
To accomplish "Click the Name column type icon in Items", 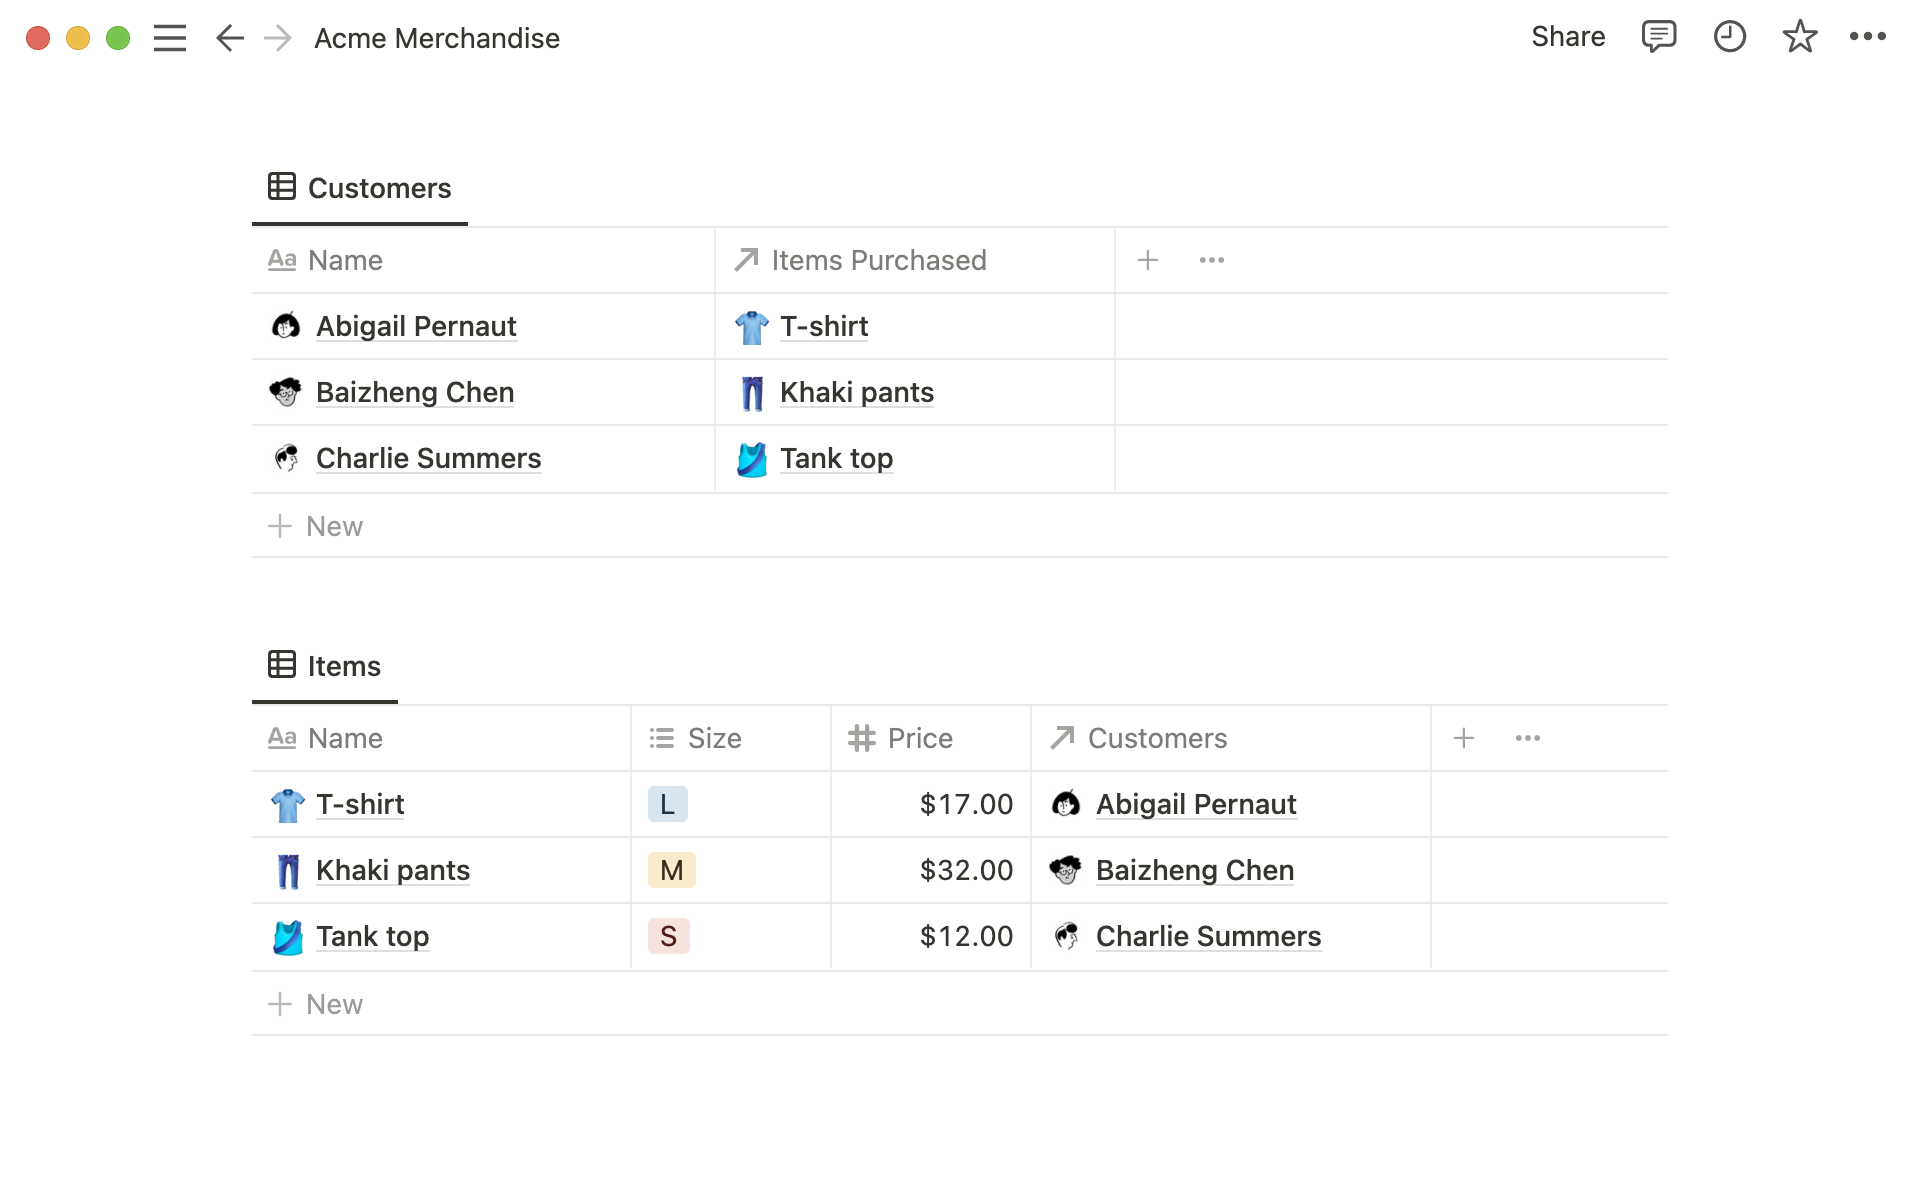I will tap(283, 737).
